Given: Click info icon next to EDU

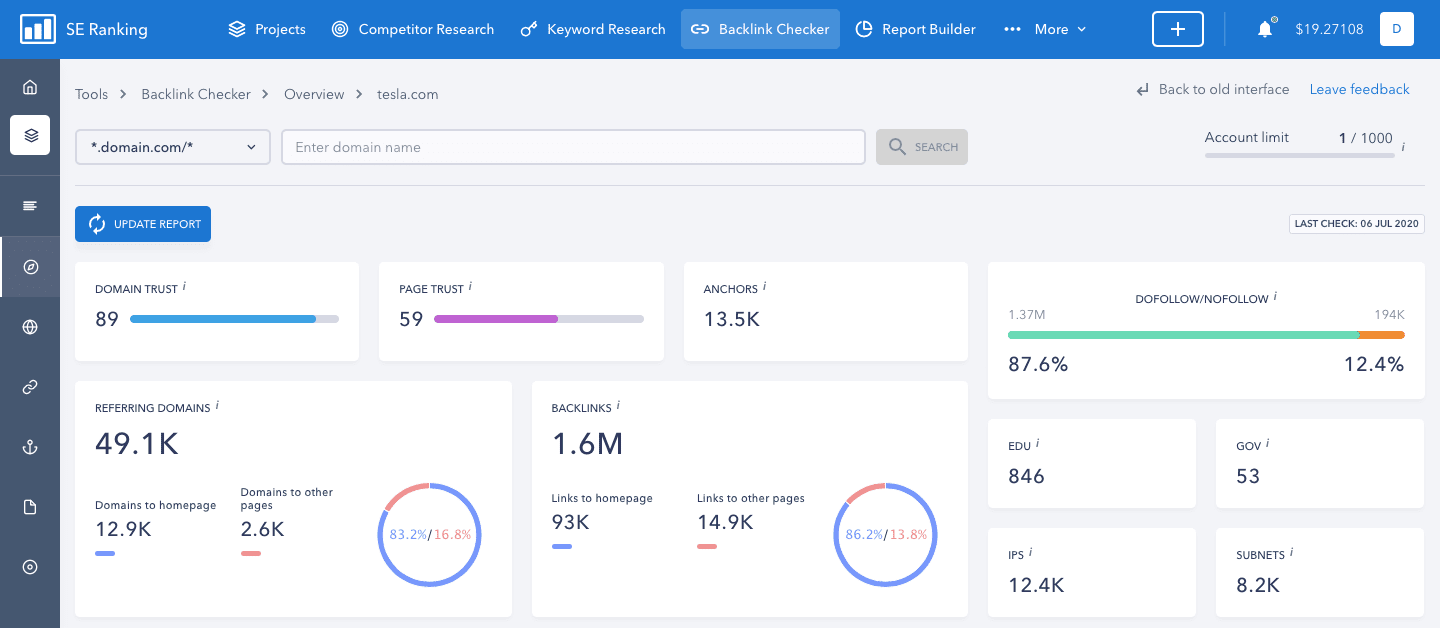Looking at the screenshot, I should [x=1037, y=444].
